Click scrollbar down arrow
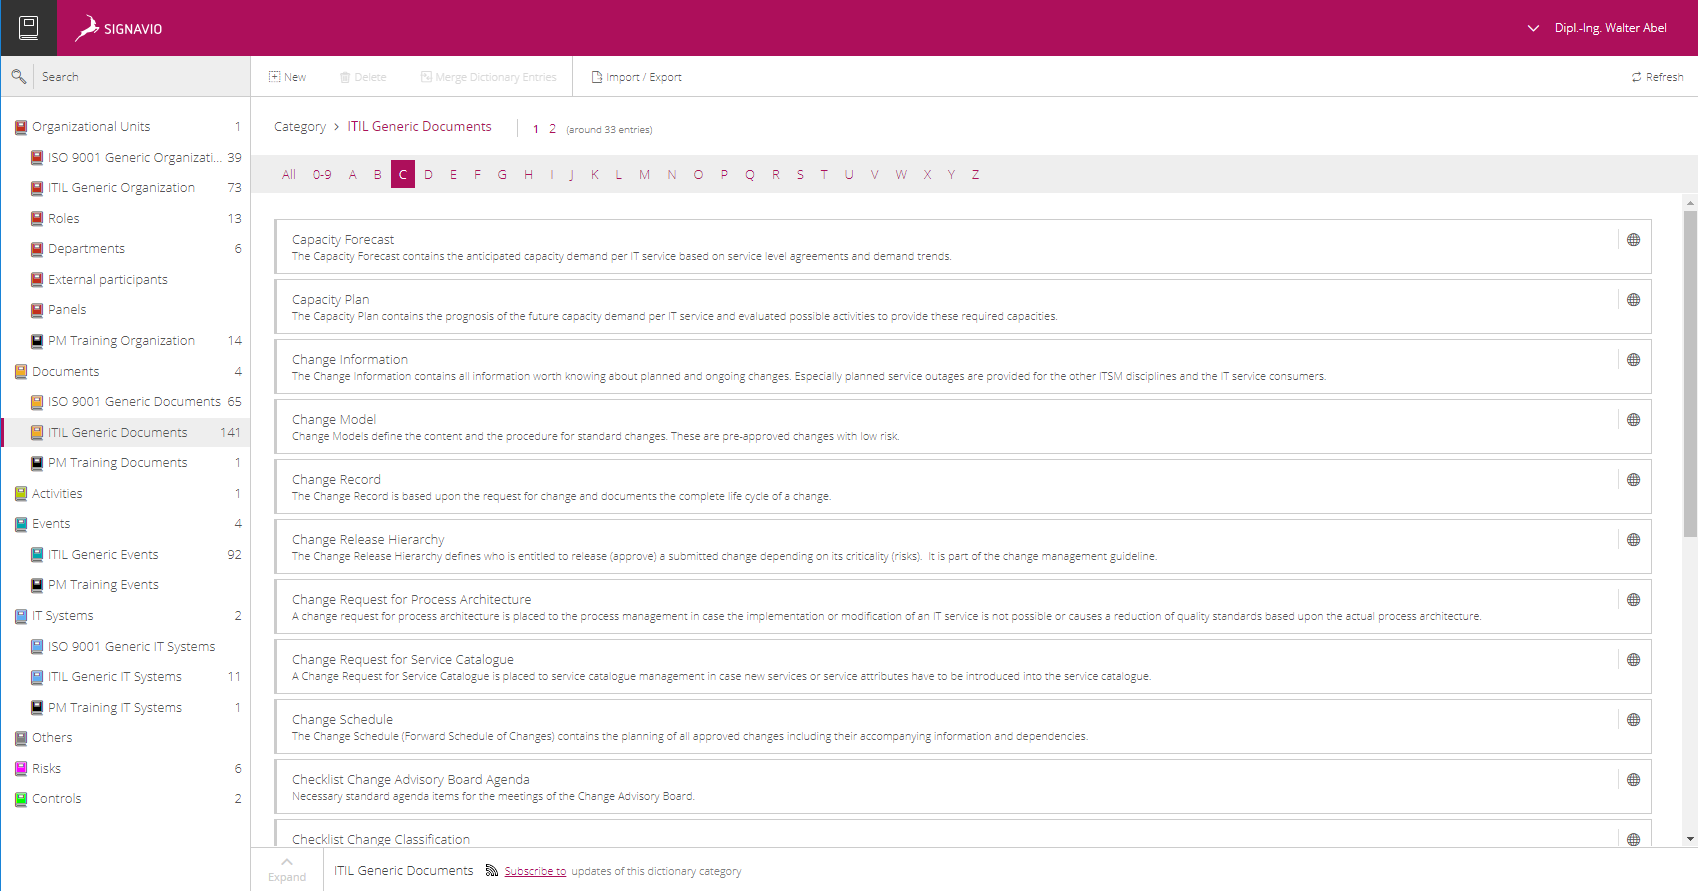Screen dimensions: 1698x891 click(x=1690, y=839)
